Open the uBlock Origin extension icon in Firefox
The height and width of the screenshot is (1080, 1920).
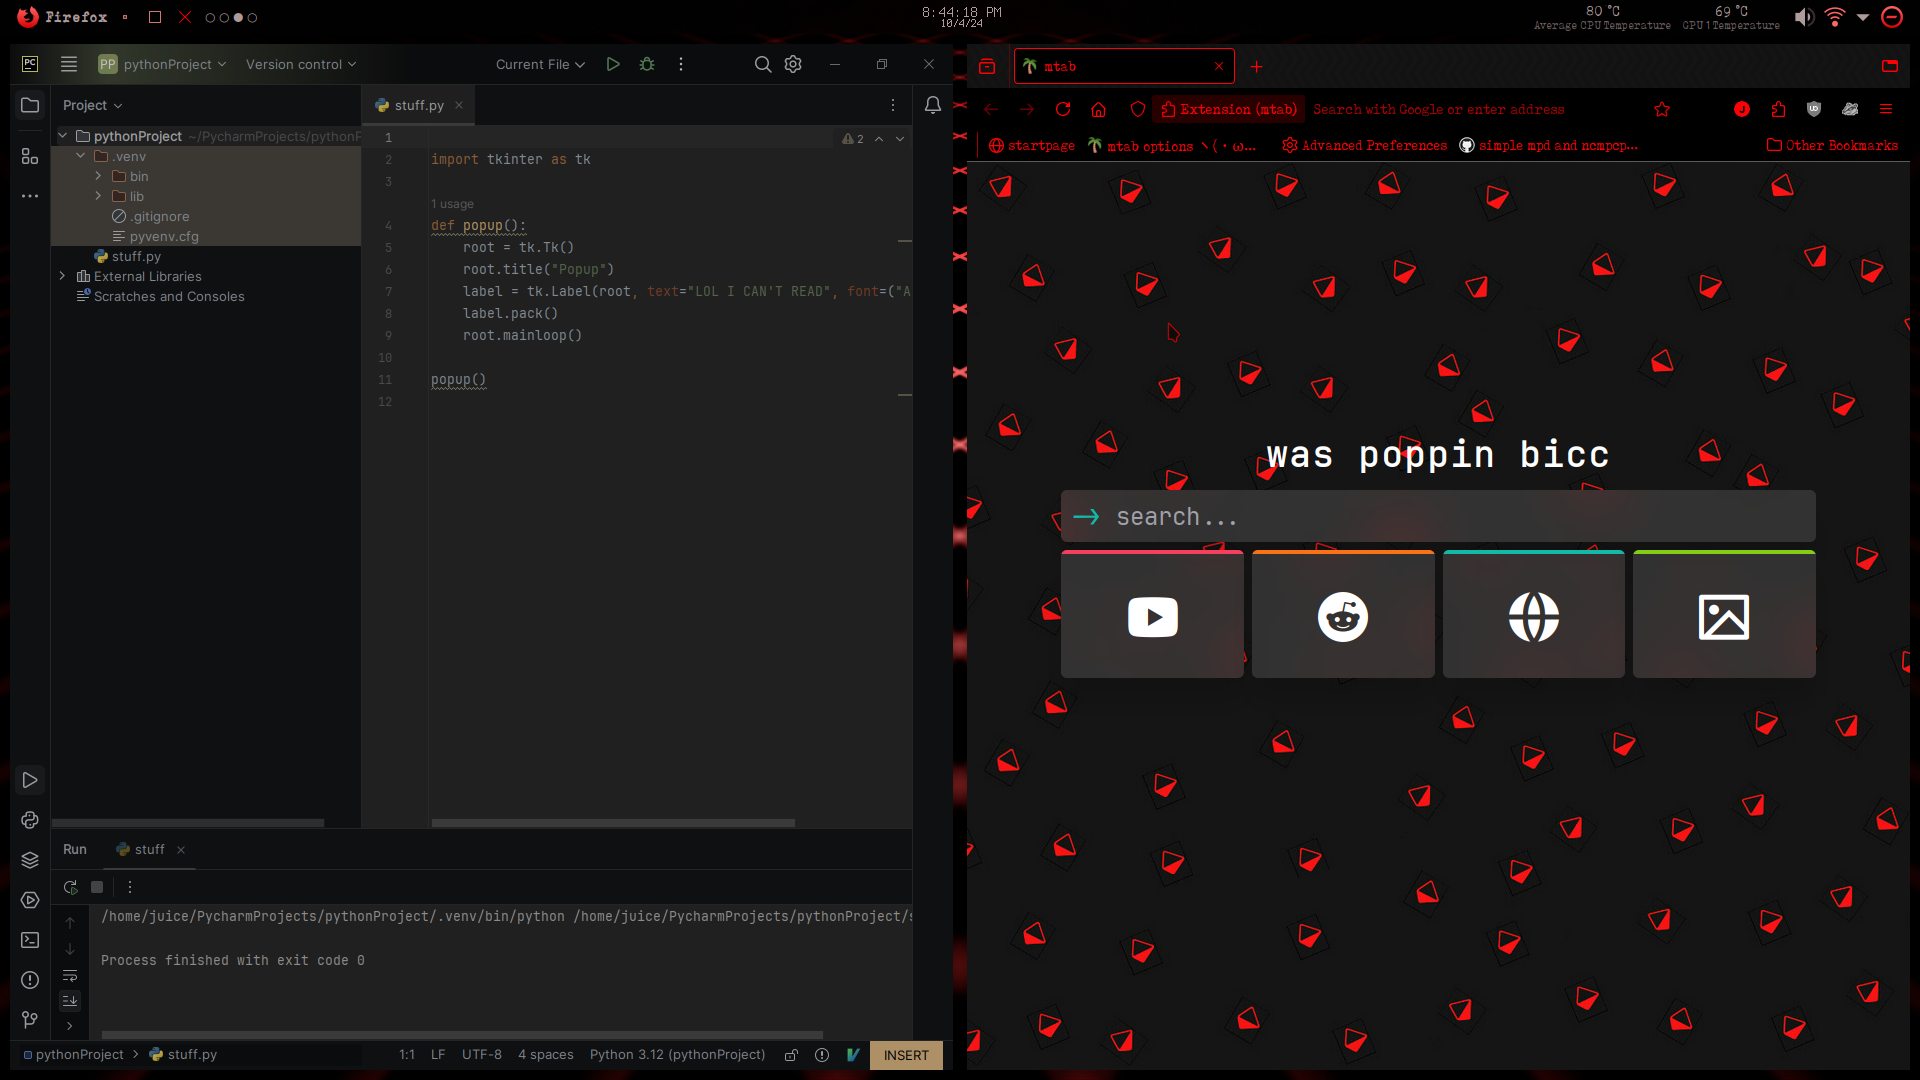coord(1814,110)
